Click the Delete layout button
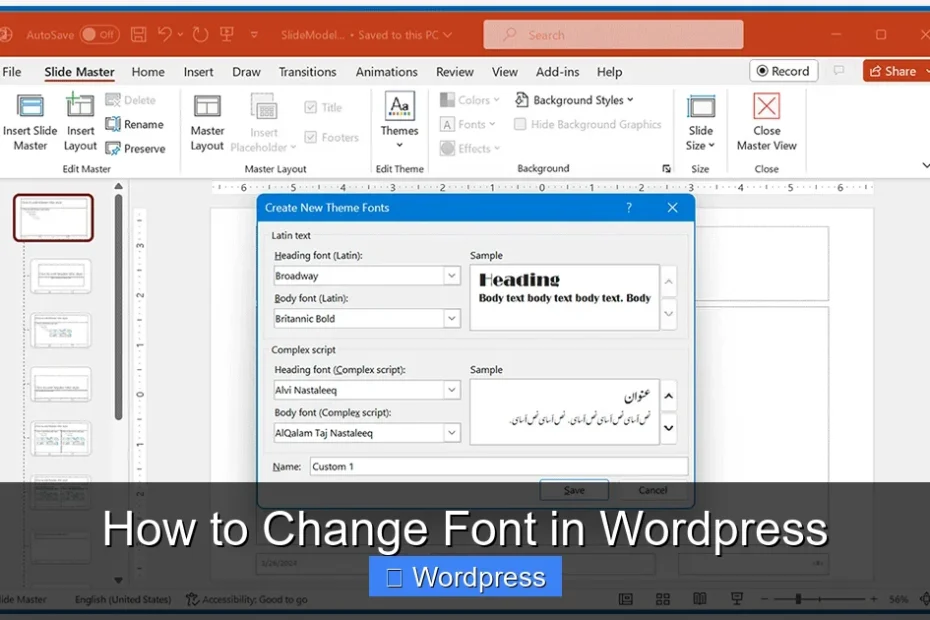 coord(130,100)
